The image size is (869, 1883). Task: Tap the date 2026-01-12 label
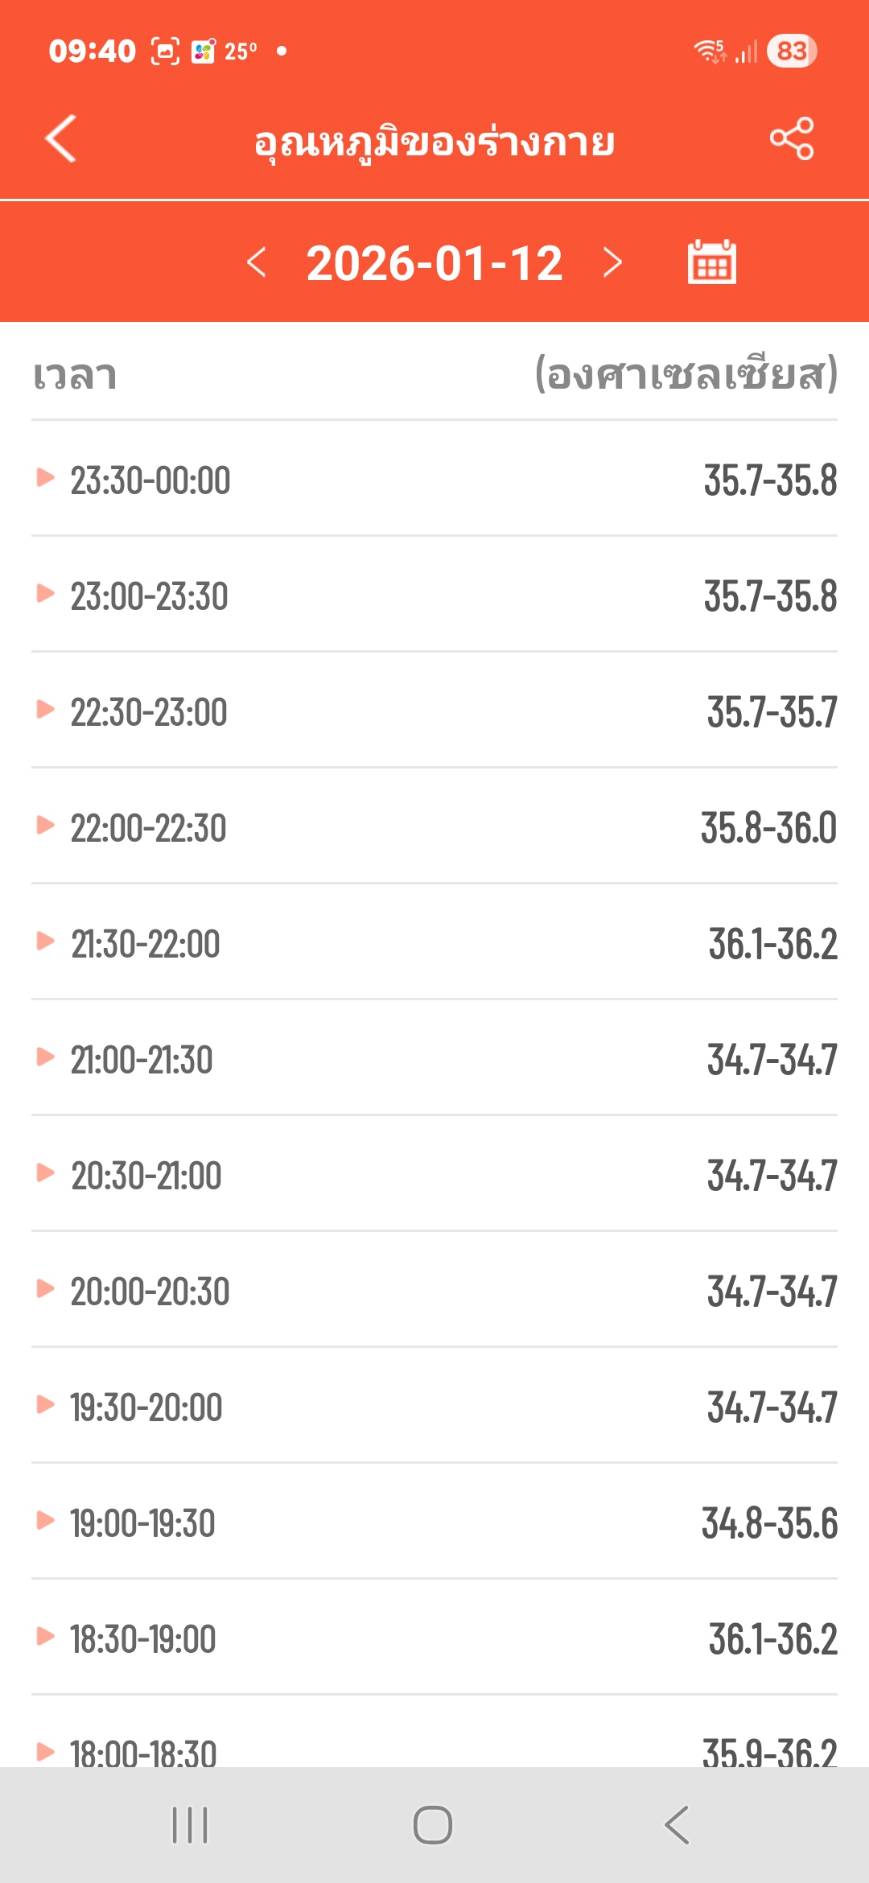tap(434, 263)
